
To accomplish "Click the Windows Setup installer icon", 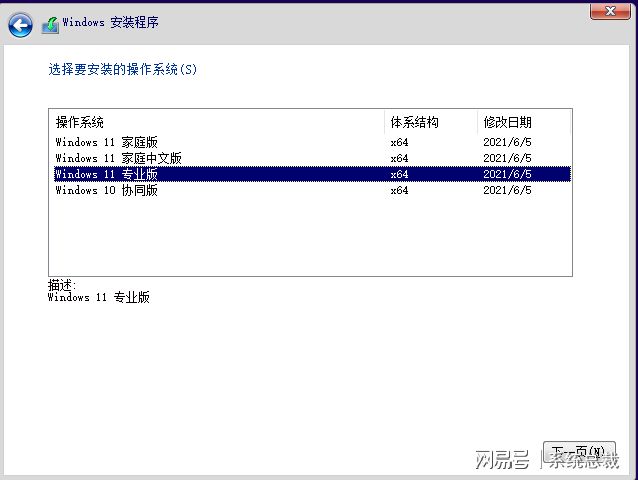I will pos(50,26).
